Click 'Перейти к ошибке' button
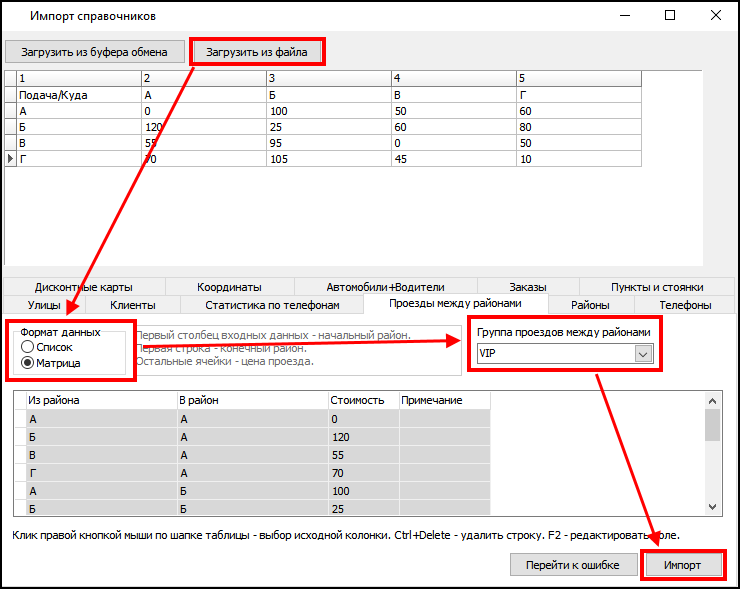The height and width of the screenshot is (589, 740). pyautogui.click(x=572, y=565)
